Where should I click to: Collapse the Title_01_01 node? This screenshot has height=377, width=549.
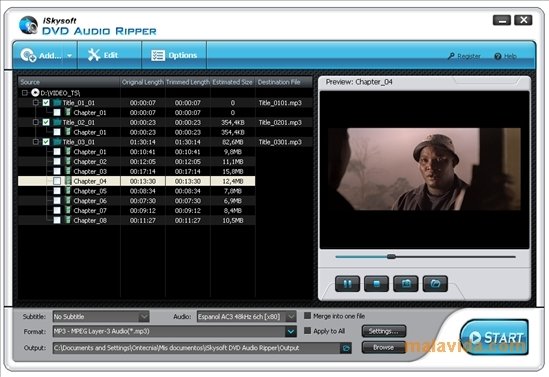[36, 103]
